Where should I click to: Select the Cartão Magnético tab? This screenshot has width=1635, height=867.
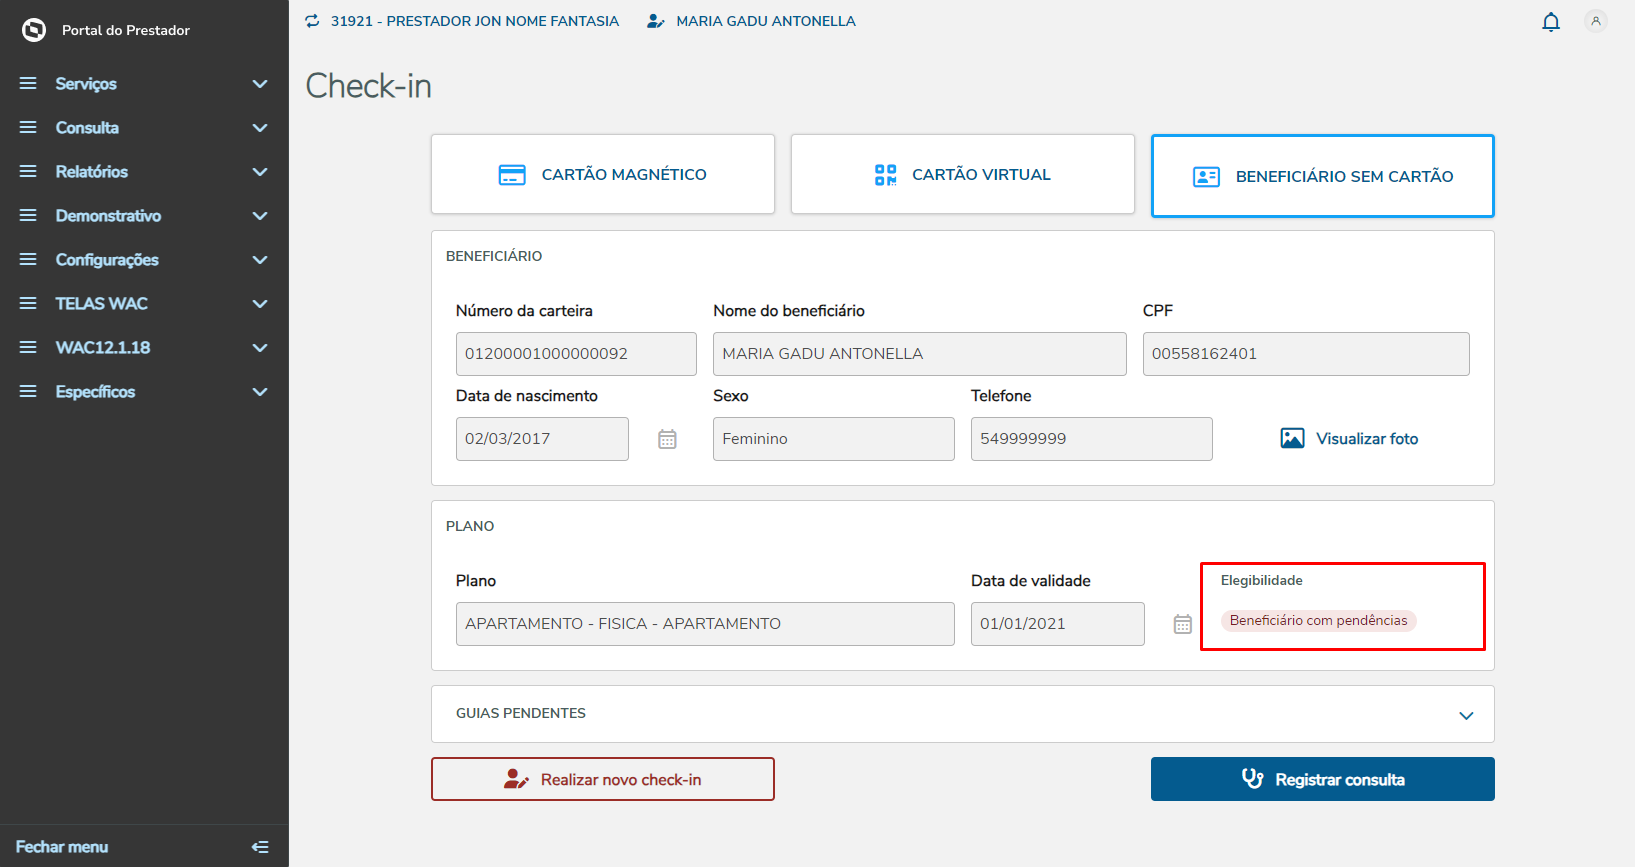(603, 174)
